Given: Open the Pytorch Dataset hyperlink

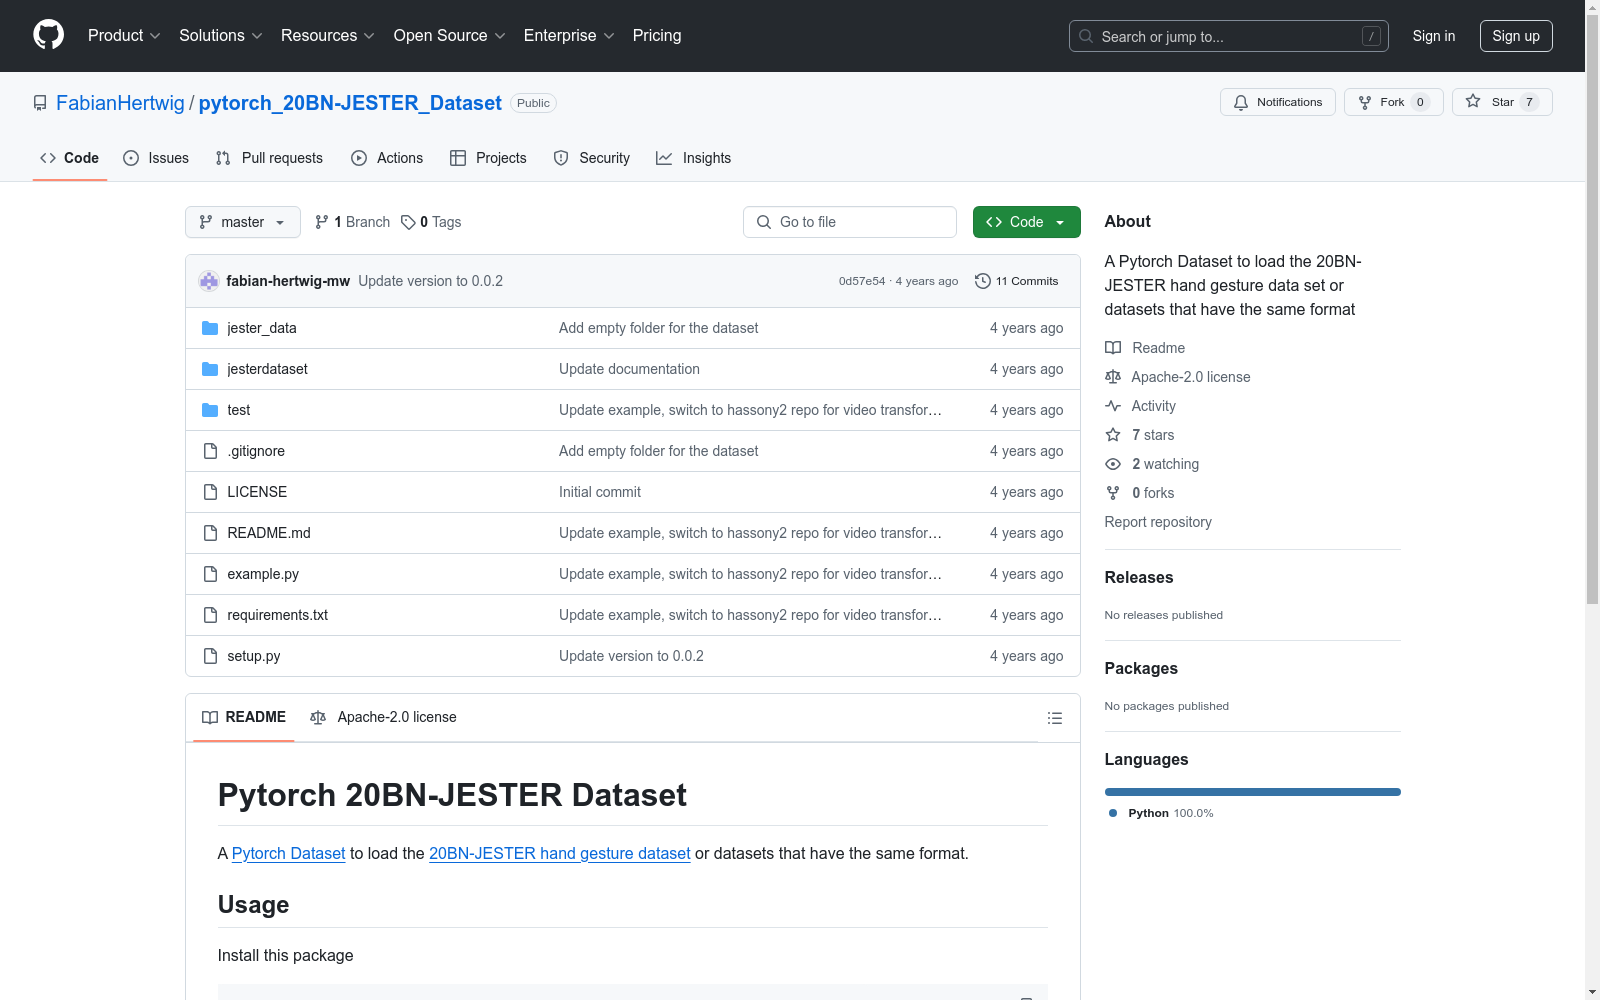Looking at the screenshot, I should pyautogui.click(x=288, y=853).
